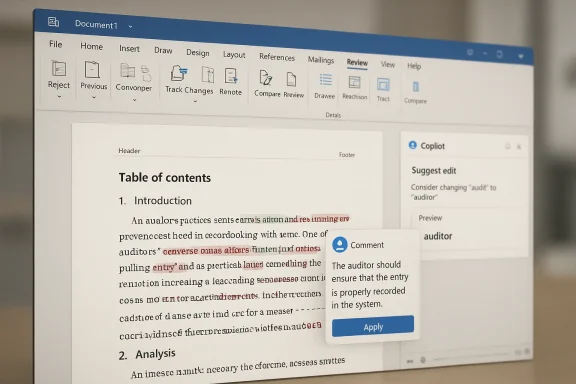Click the 2. Analysis heading
576x384 pixels.
(147, 354)
